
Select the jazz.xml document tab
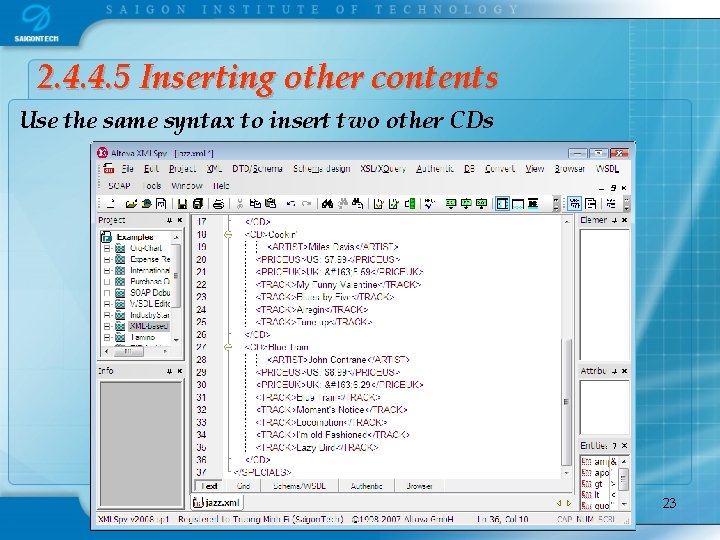(x=217, y=502)
